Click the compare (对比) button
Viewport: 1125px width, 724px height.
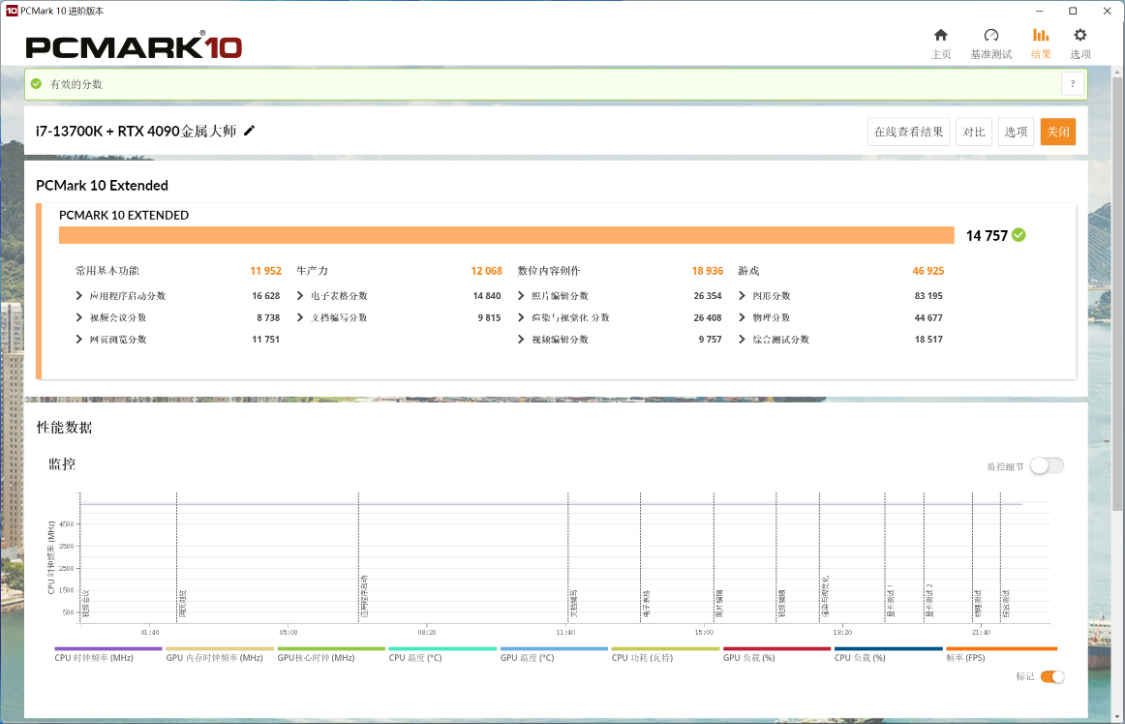click(x=974, y=132)
